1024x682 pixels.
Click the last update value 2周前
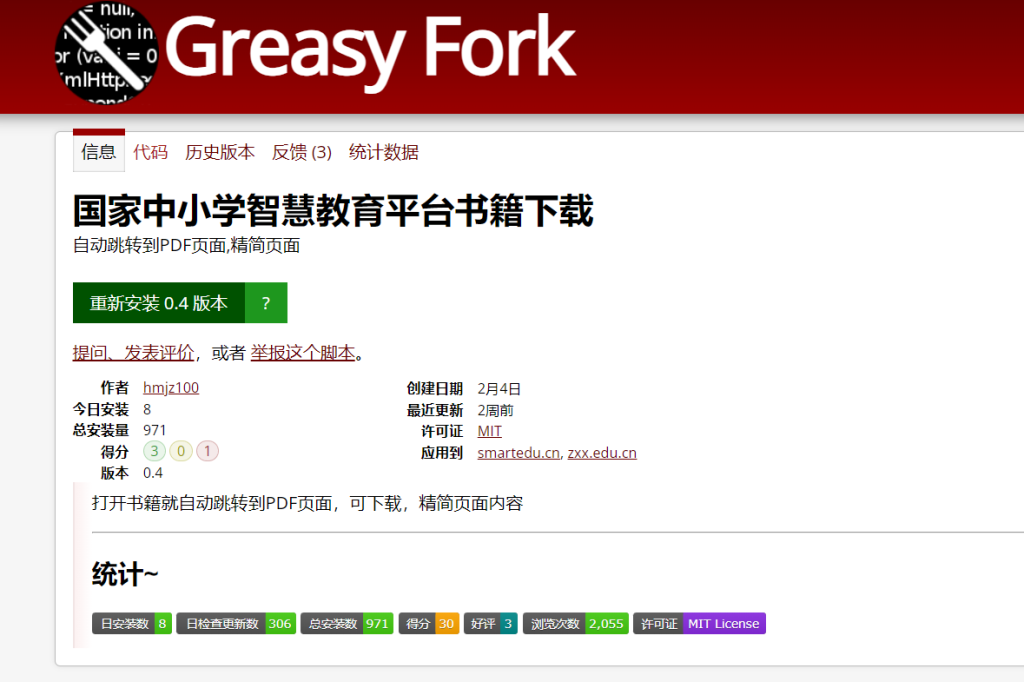click(x=496, y=410)
